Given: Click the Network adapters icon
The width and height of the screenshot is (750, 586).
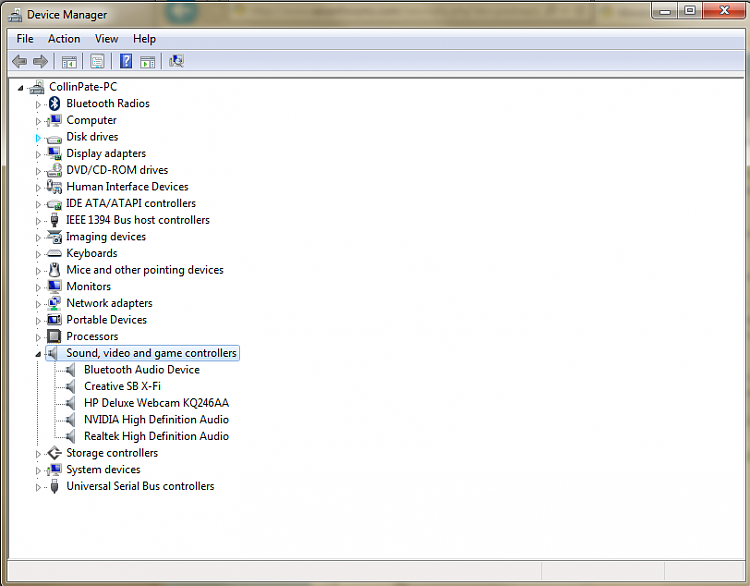Looking at the screenshot, I should tap(55, 303).
